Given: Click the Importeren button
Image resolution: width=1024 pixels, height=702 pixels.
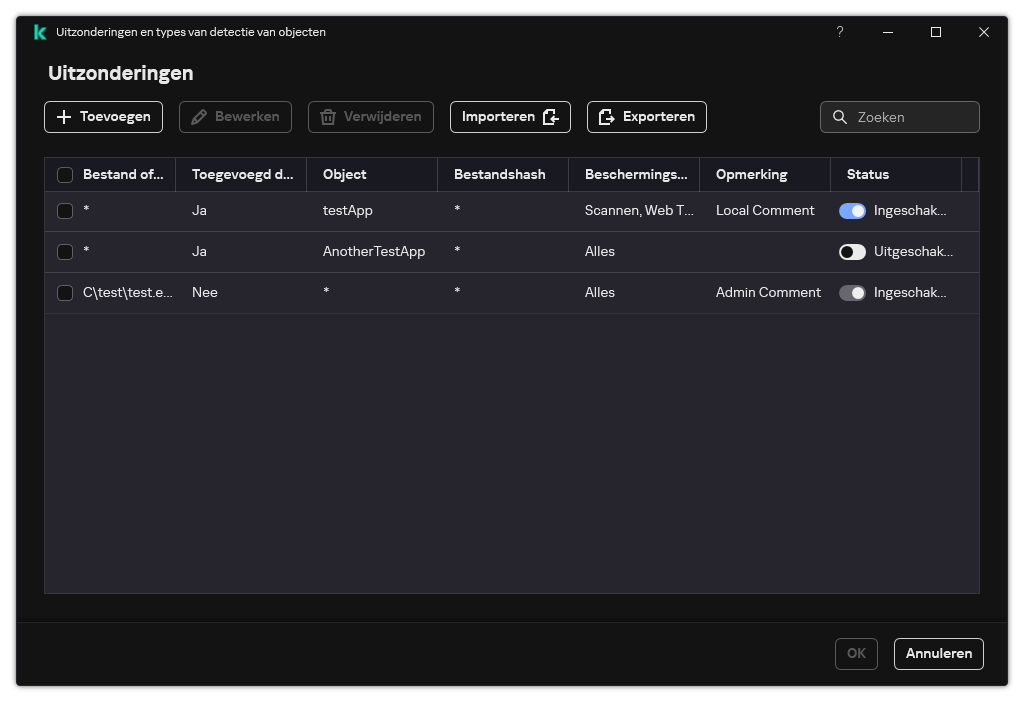Looking at the screenshot, I should 510,117.
